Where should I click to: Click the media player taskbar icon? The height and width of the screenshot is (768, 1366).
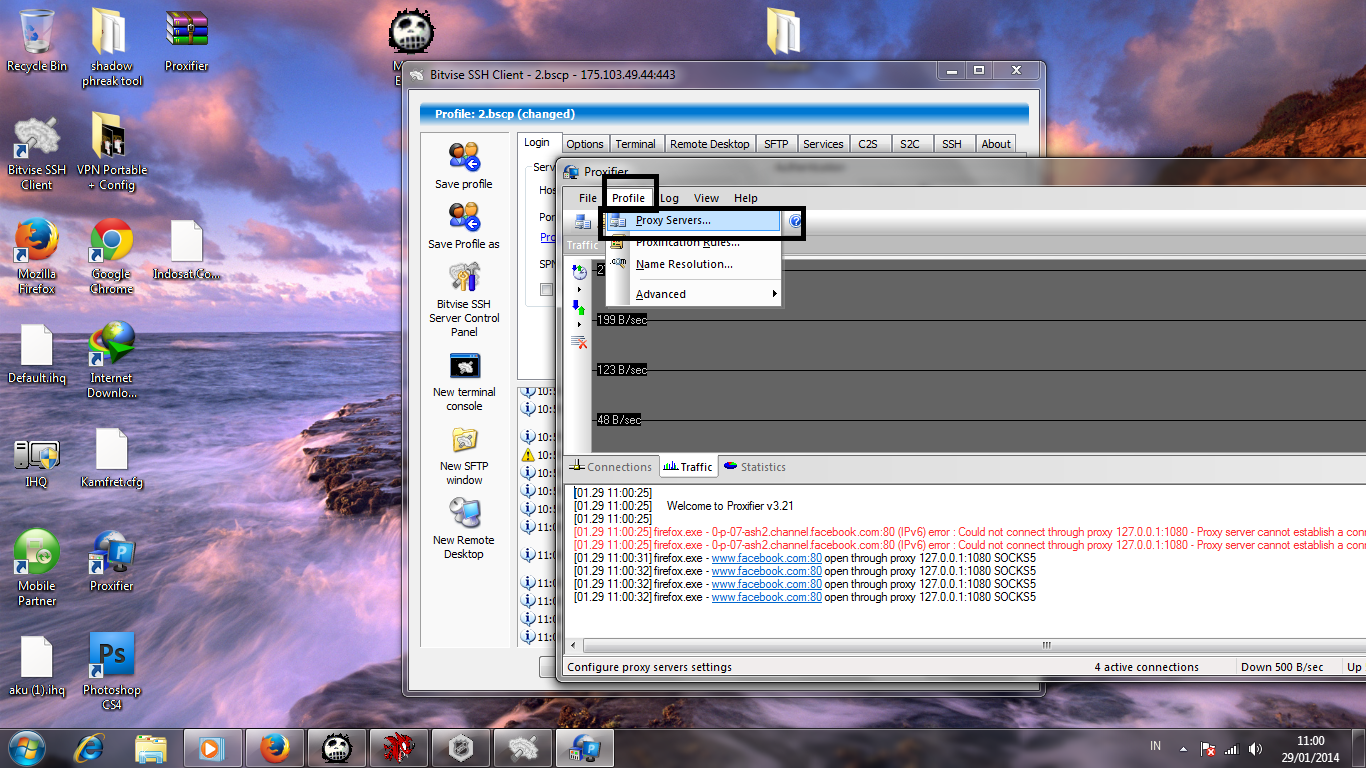click(x=211, y=748)
